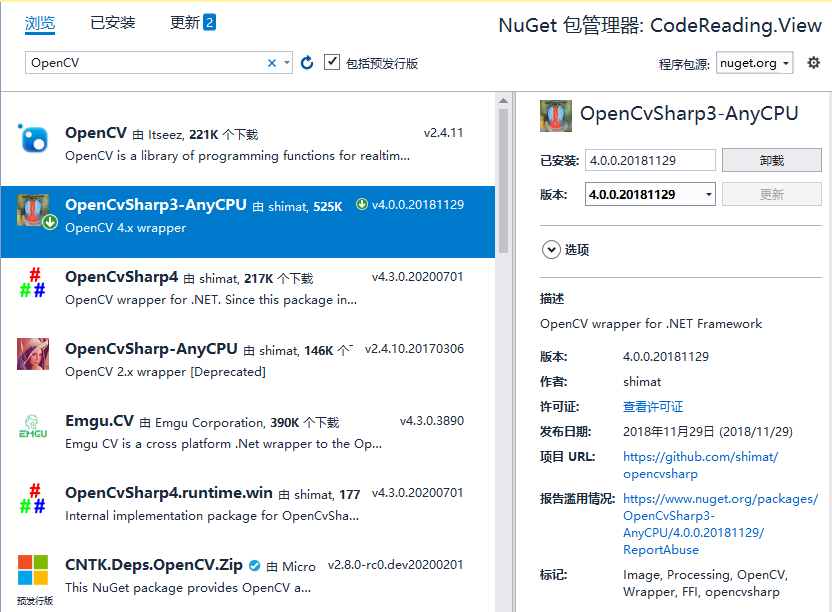Toggle the include prerelease checkbox
The image size is (832, 612).
(x=332, y=62)
